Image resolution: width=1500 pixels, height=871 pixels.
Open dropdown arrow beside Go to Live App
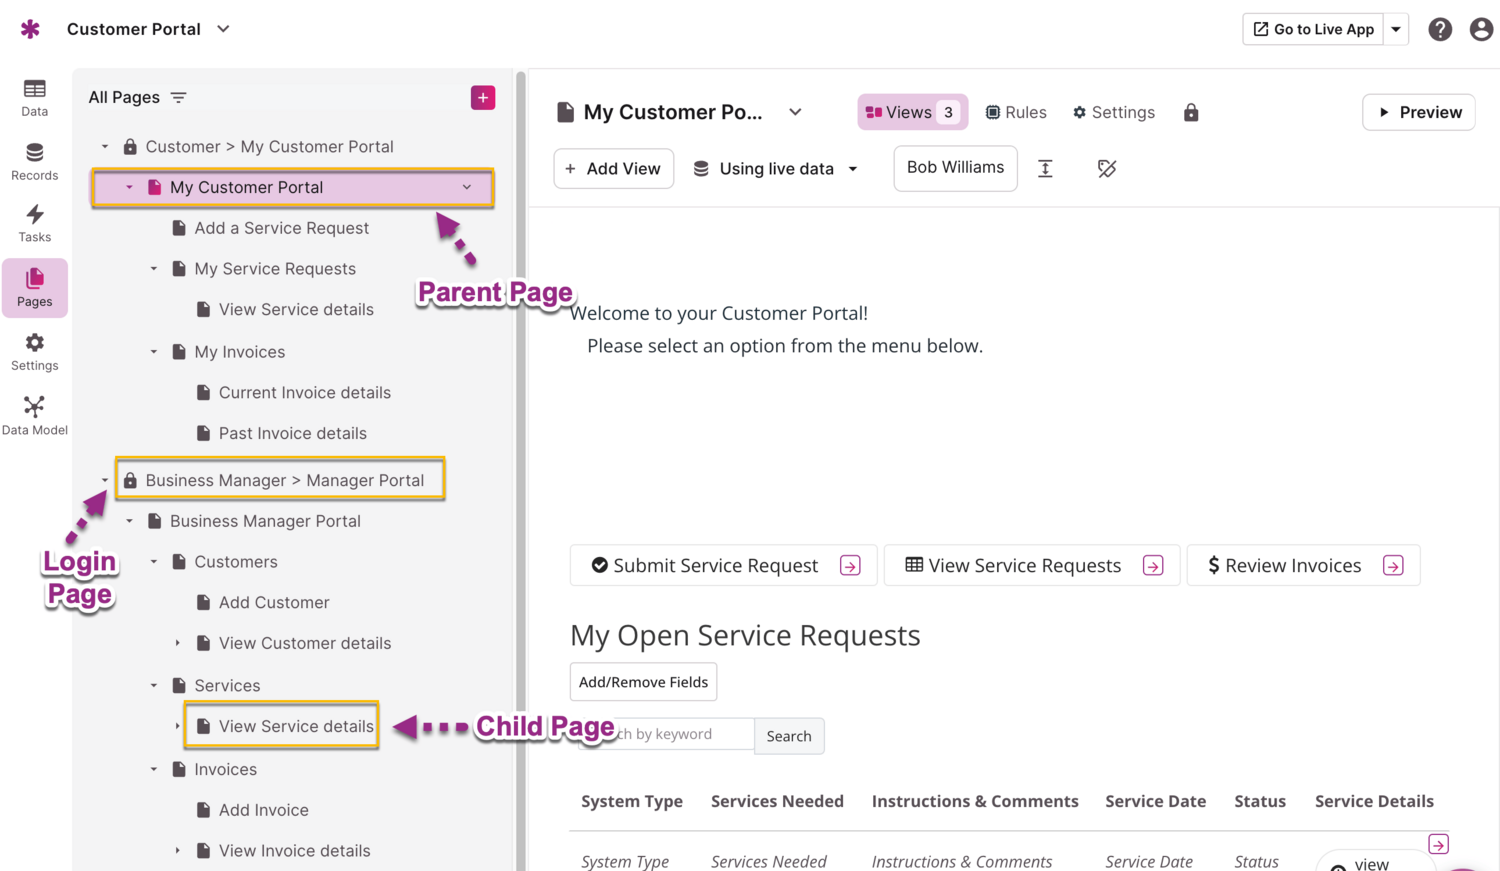[1396, 30]
